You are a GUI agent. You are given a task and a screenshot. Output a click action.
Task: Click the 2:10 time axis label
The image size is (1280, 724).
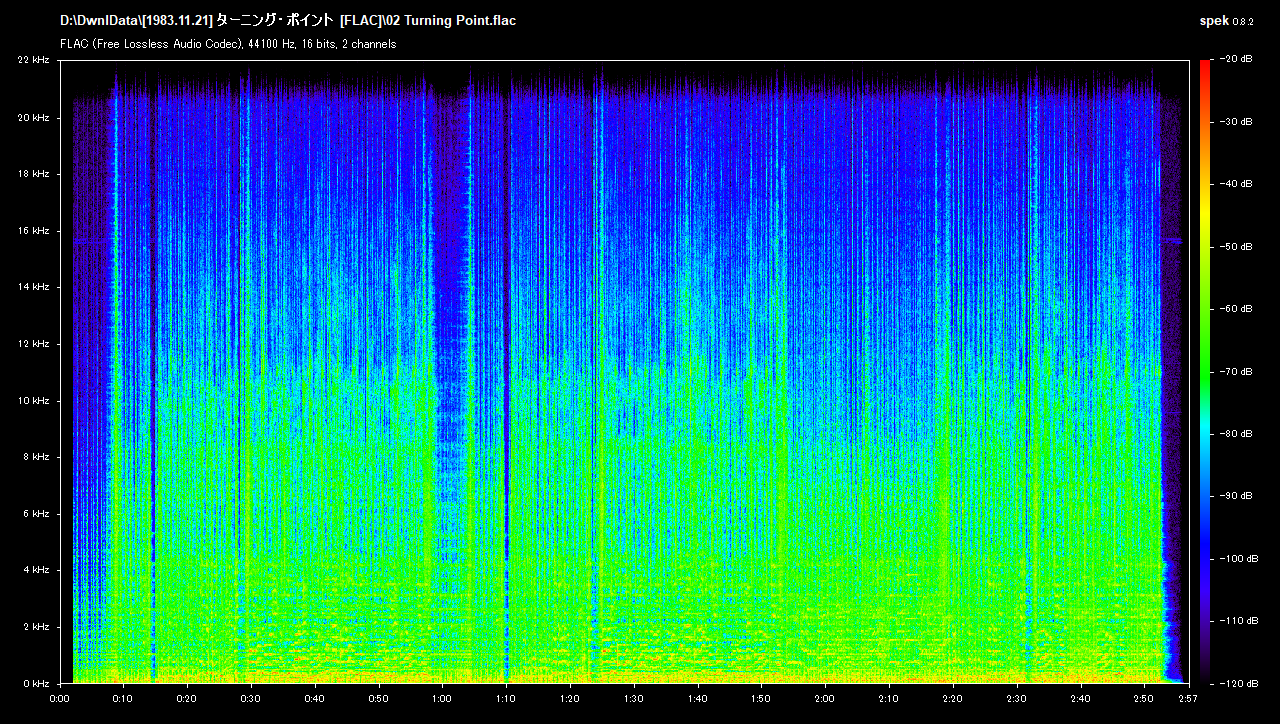pyautogui.click(x=888, y=698)
